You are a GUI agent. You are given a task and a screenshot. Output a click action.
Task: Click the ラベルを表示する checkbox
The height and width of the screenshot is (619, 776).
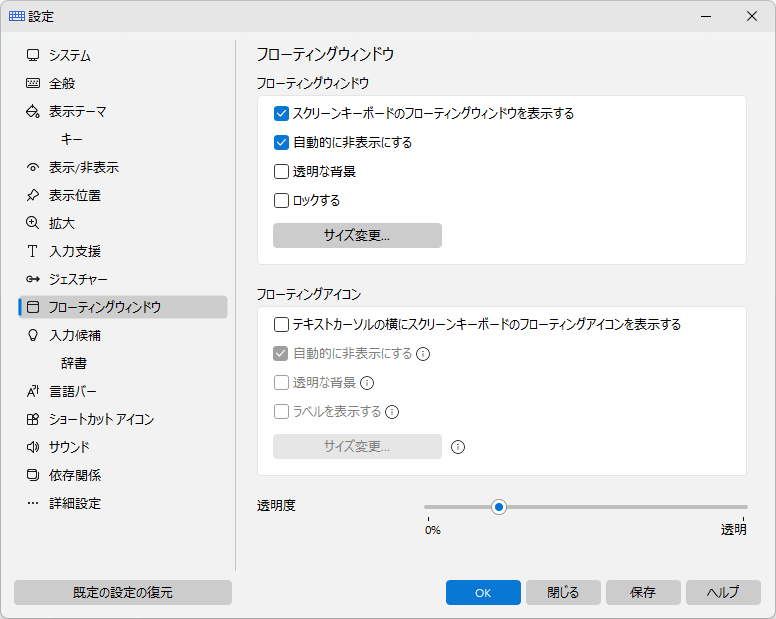[x=281, y=412]
